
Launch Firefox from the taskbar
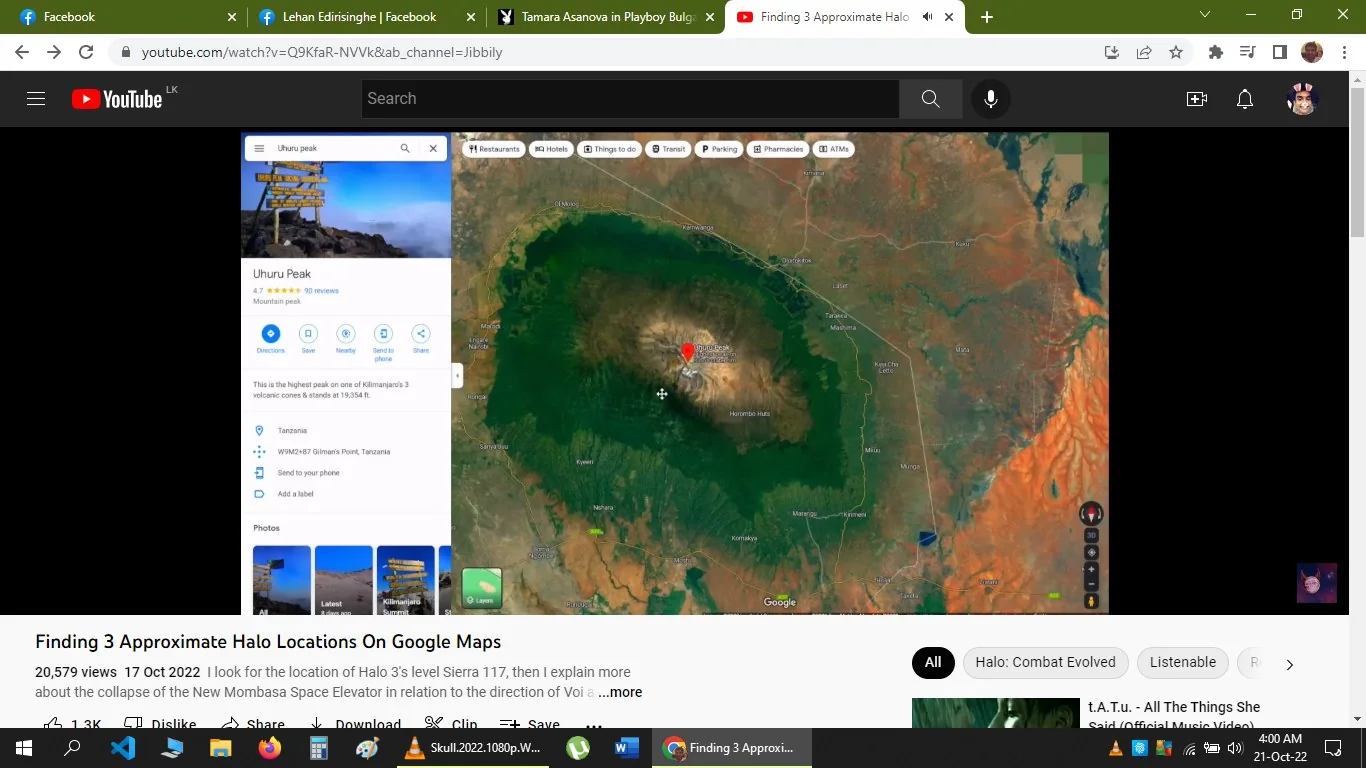pos(270,748)
